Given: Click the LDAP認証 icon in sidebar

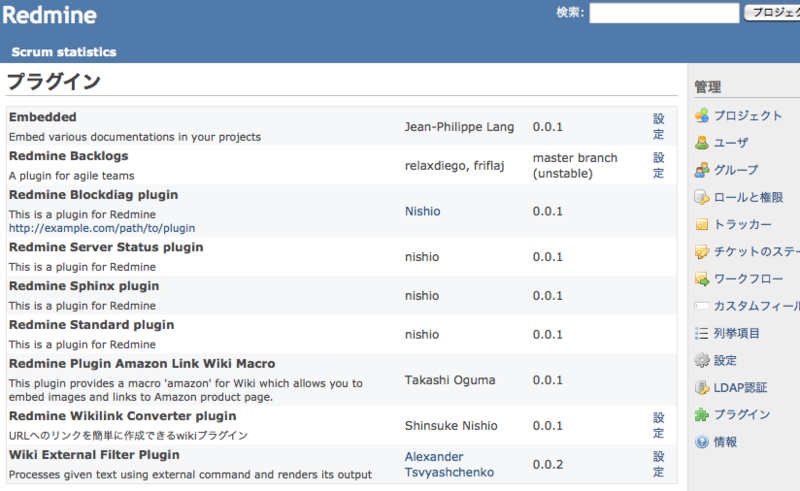Looking at the screenshot, I should [702, 387].
